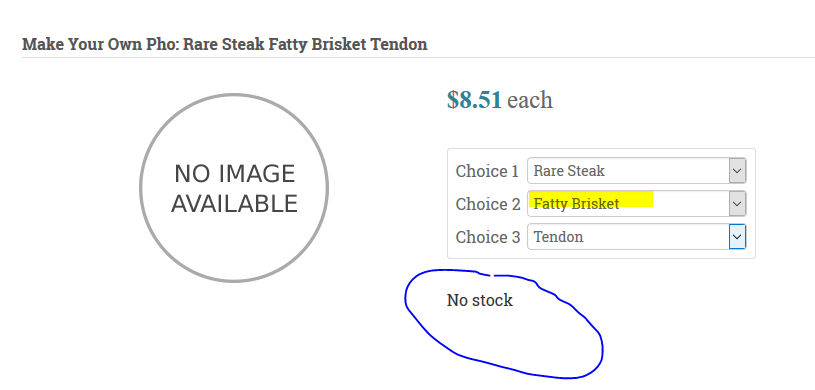Viewport: 815px width, 390px height.
Task: Click the $8.51 price text
Action: (x=474, y=100)
